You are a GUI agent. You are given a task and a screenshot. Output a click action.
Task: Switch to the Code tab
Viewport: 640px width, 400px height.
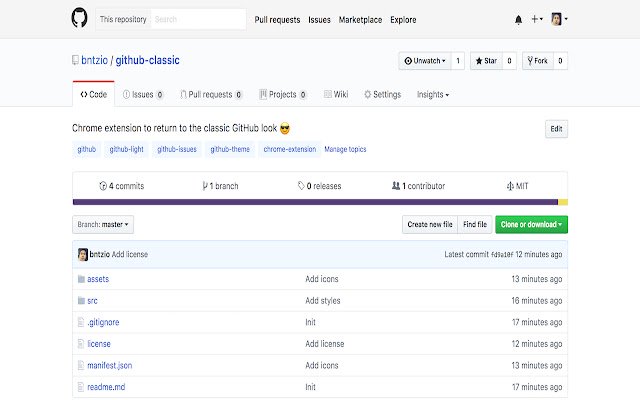(x=93, y=95)
